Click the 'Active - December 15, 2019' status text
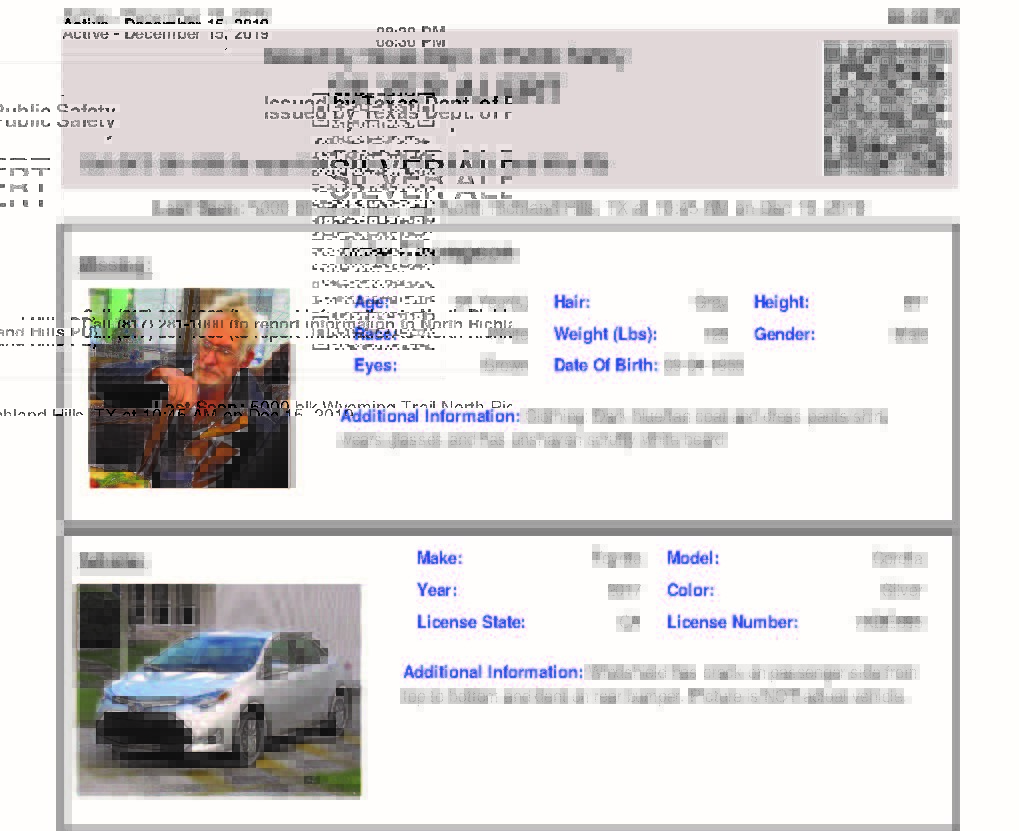Image resolution: width=1019 pixels, height=831 pixels. 165,34
